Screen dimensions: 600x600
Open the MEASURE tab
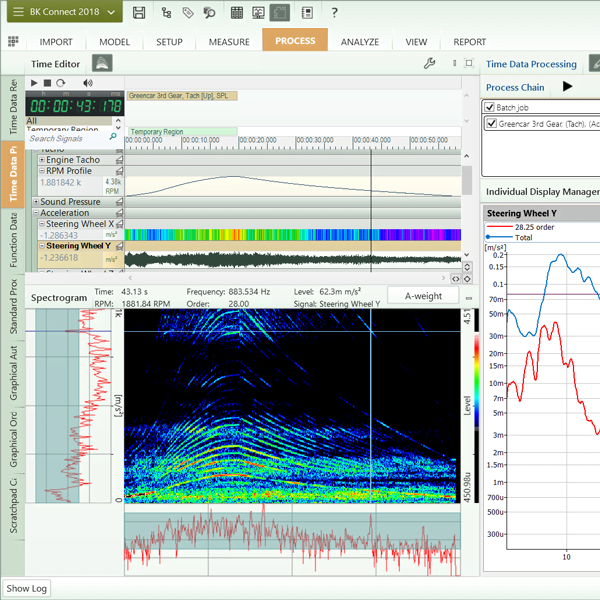point(229,42)
